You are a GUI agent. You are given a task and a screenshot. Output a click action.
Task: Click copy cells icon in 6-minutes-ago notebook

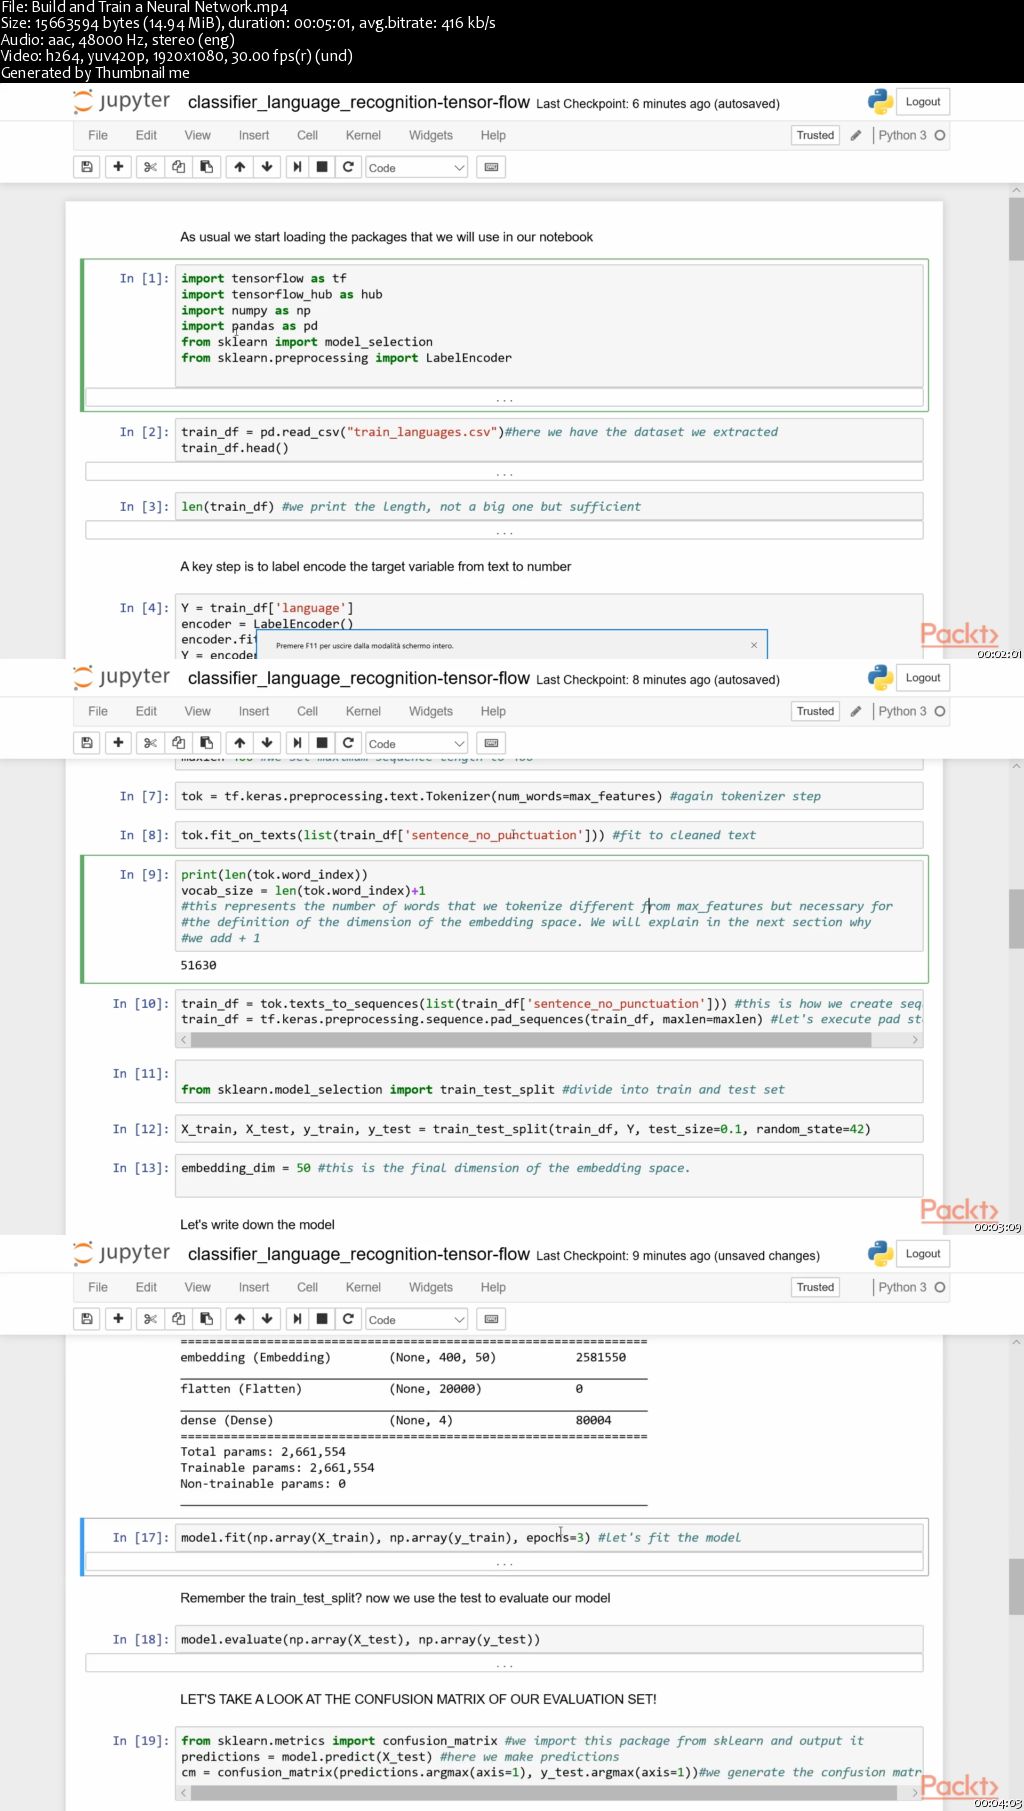tap(178, 167)
